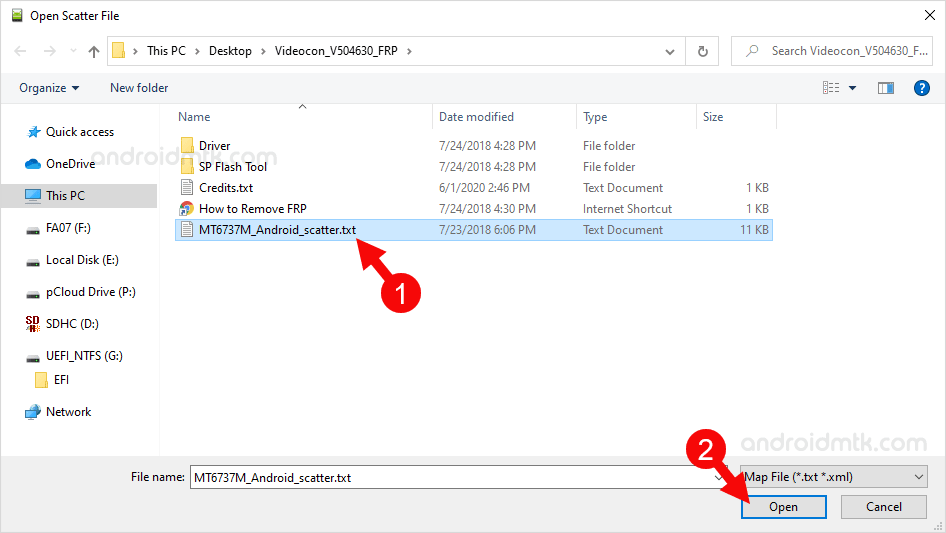Click the Refresh button in address bar
The height and width of the screenshot is (533, 946).
[703, 51]
